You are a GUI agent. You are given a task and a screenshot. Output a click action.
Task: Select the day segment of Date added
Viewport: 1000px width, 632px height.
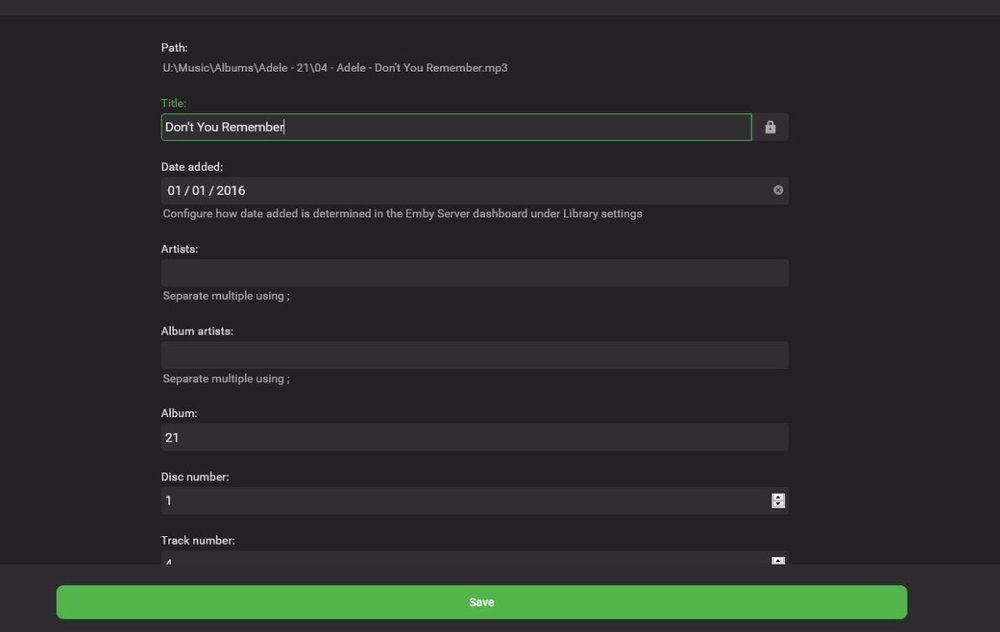(199, 190)
